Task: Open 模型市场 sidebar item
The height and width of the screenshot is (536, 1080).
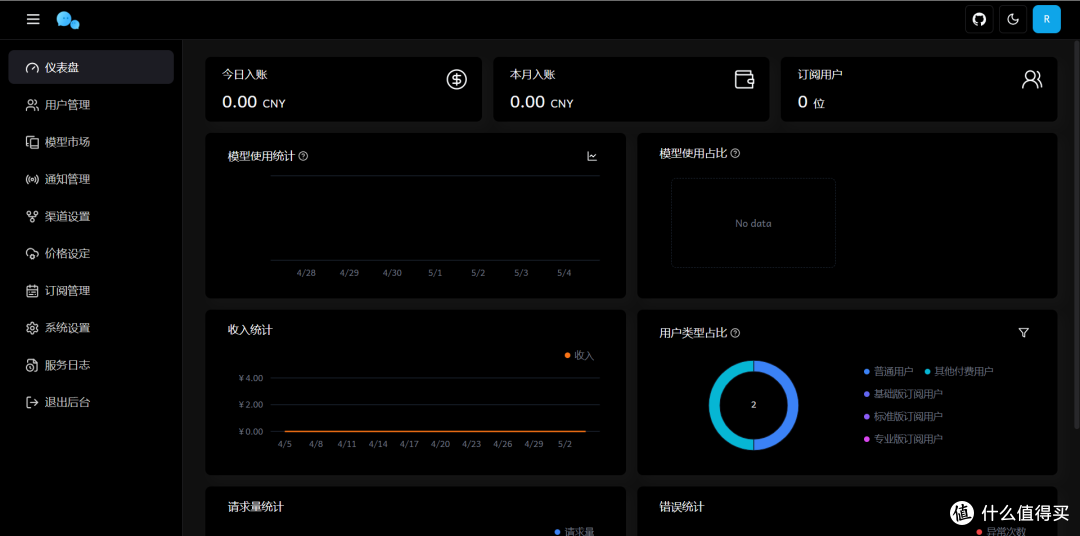Action: tap(91, 142)
